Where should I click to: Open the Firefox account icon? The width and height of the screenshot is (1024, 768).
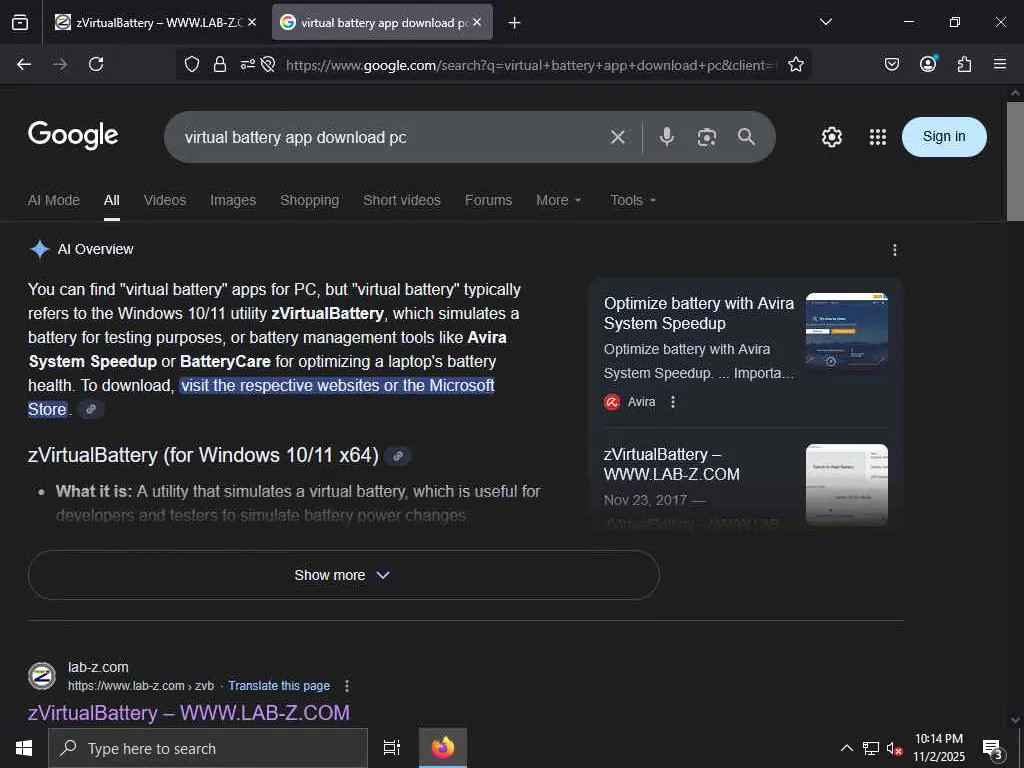coord(928,63)
